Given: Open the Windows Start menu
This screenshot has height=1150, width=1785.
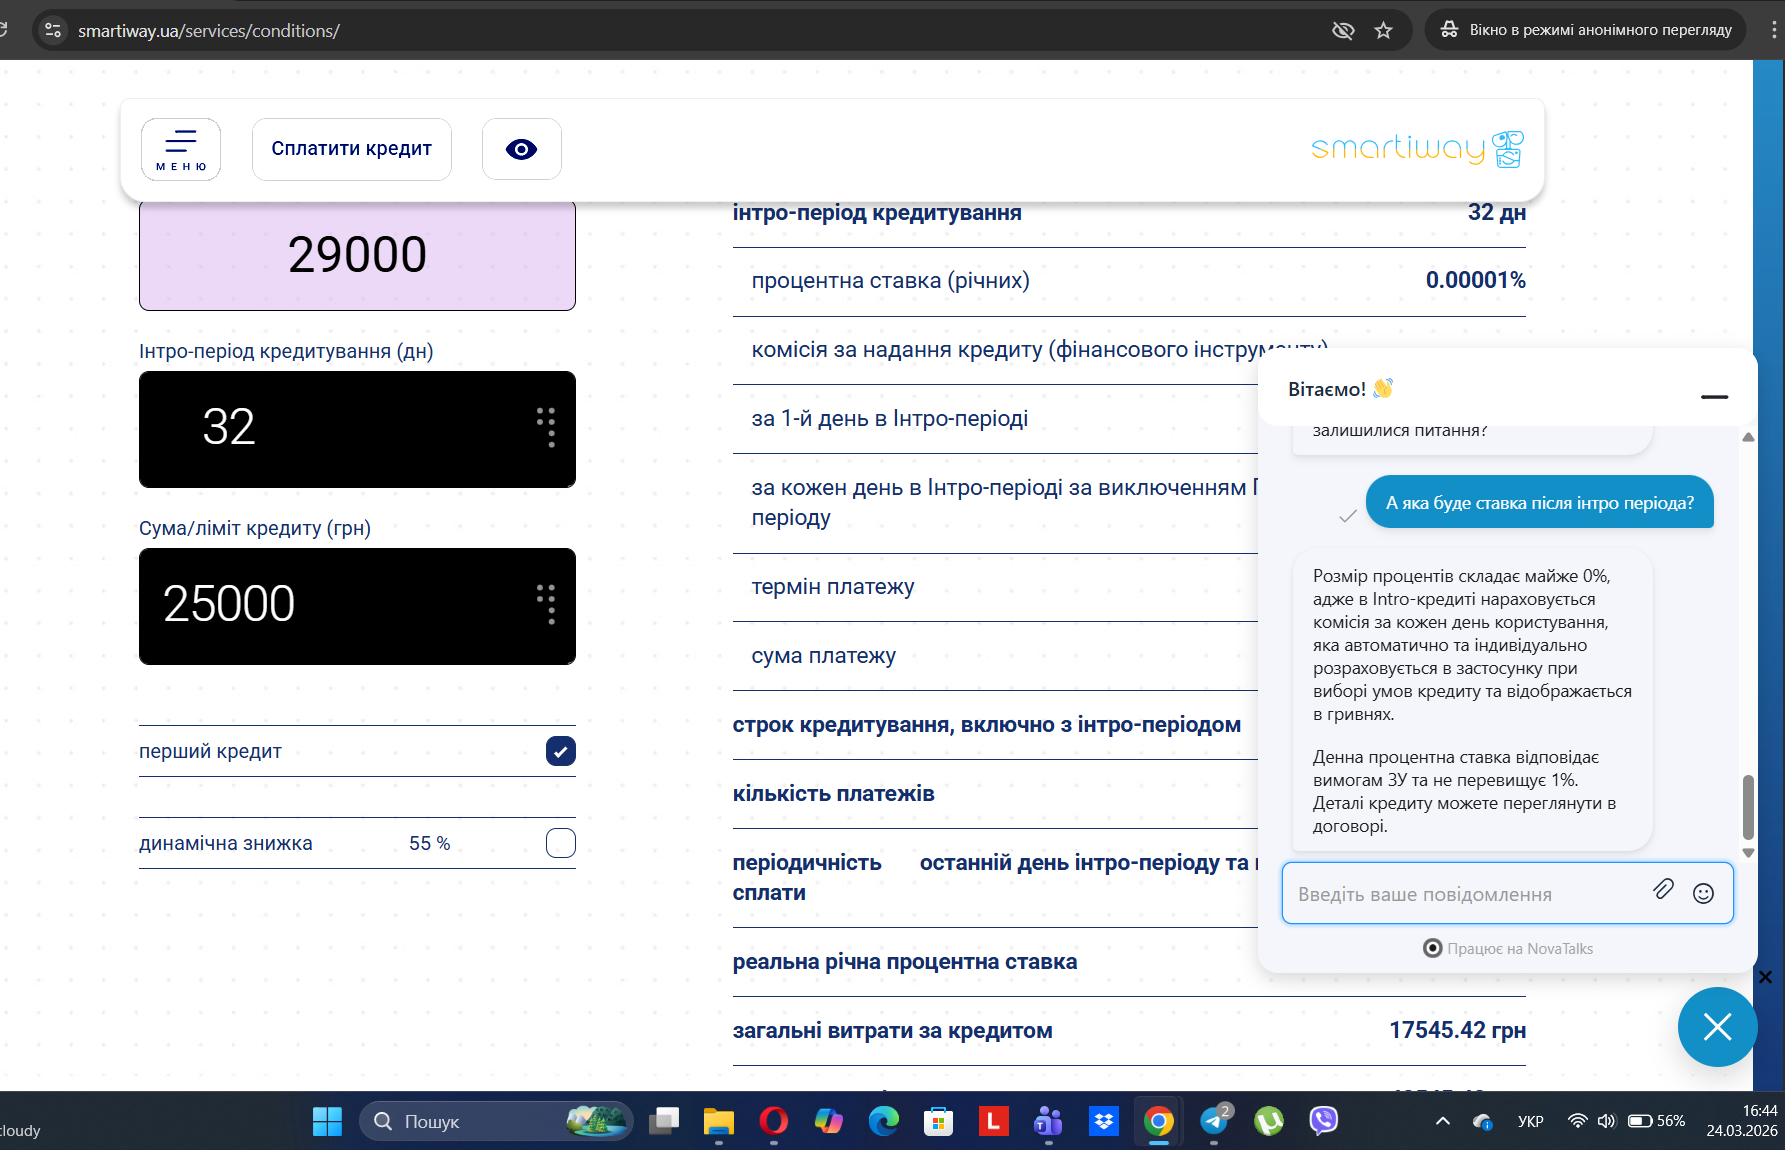Looking at the screenshot, I should tap(327, 1121).
